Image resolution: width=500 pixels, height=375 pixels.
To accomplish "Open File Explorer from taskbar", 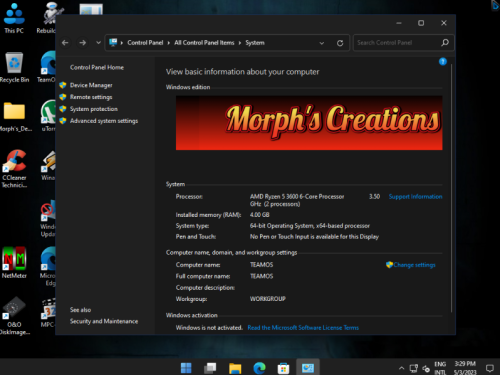I will [235, 368].
